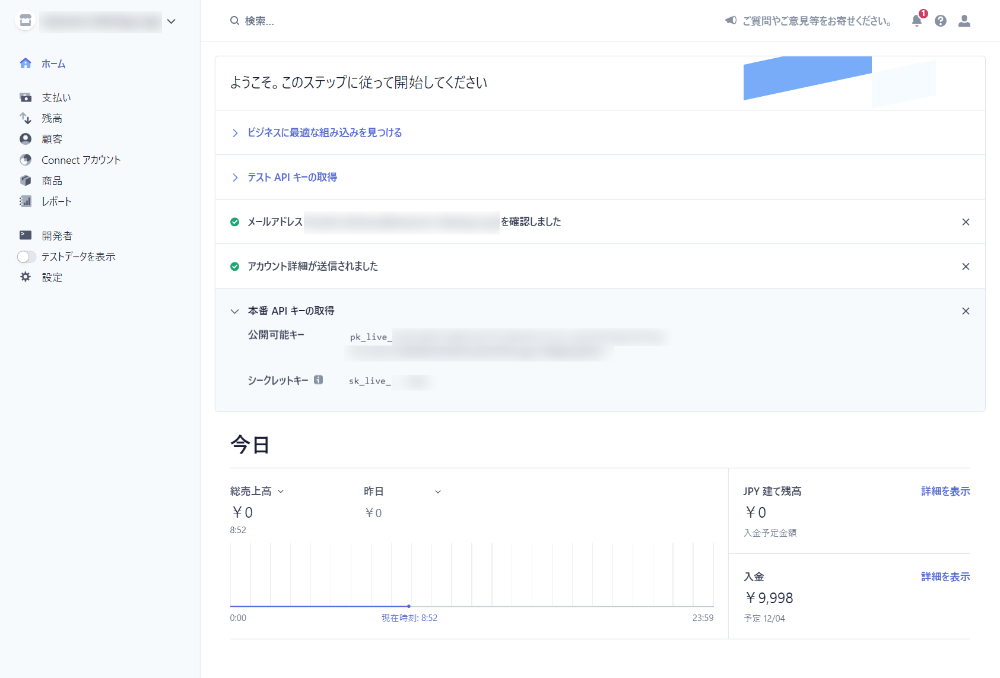Open the 残高 balance section
This screenshot has width=1000, height=678.
click(x=52, y=119)
